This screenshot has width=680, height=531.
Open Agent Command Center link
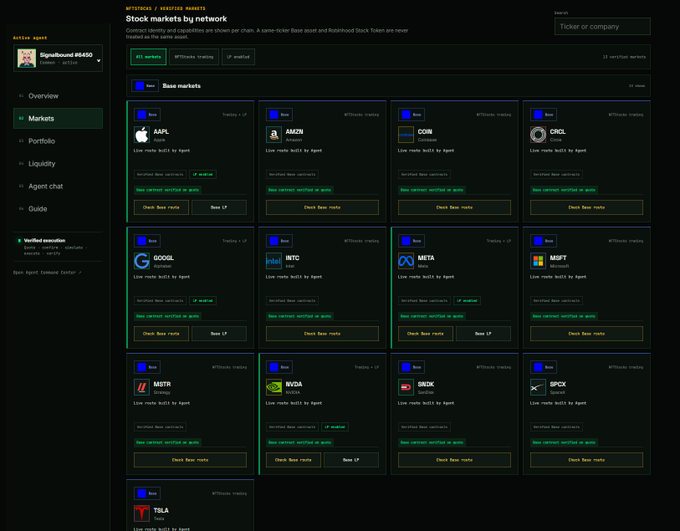[47, 272]
